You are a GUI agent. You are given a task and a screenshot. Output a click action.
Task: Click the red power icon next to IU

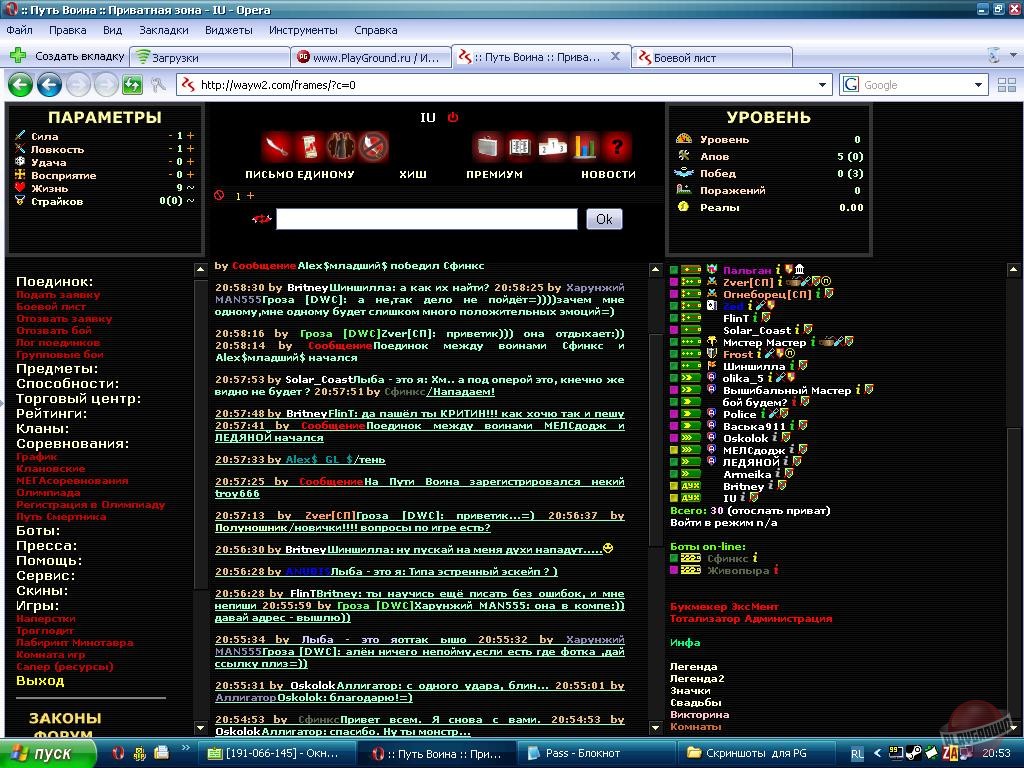453,117
